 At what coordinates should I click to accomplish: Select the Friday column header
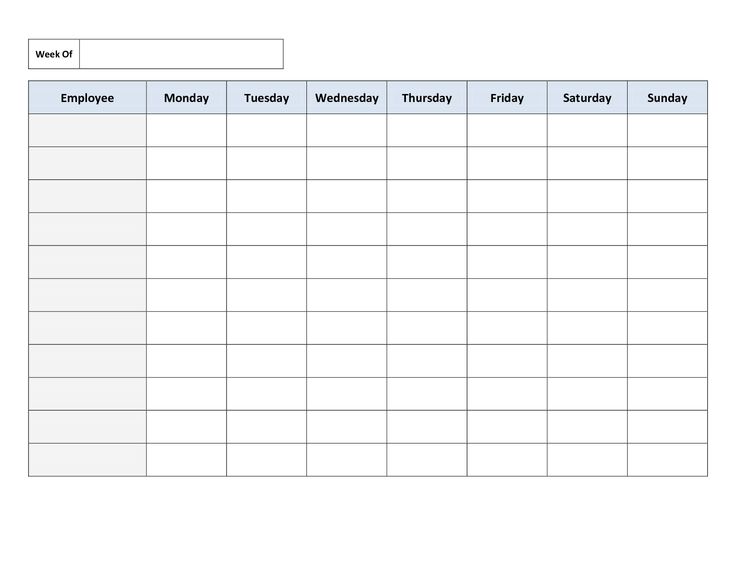click(507, 98)
